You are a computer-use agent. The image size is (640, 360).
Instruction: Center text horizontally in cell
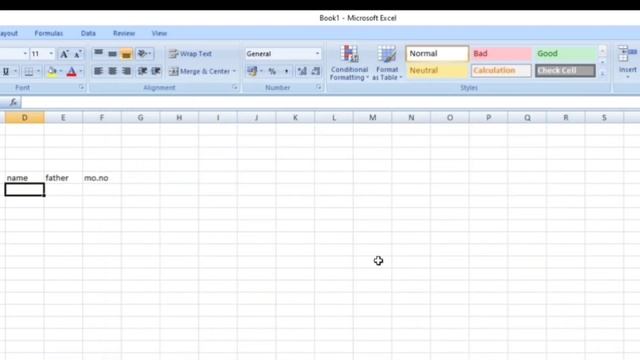(x=112, y=71)
